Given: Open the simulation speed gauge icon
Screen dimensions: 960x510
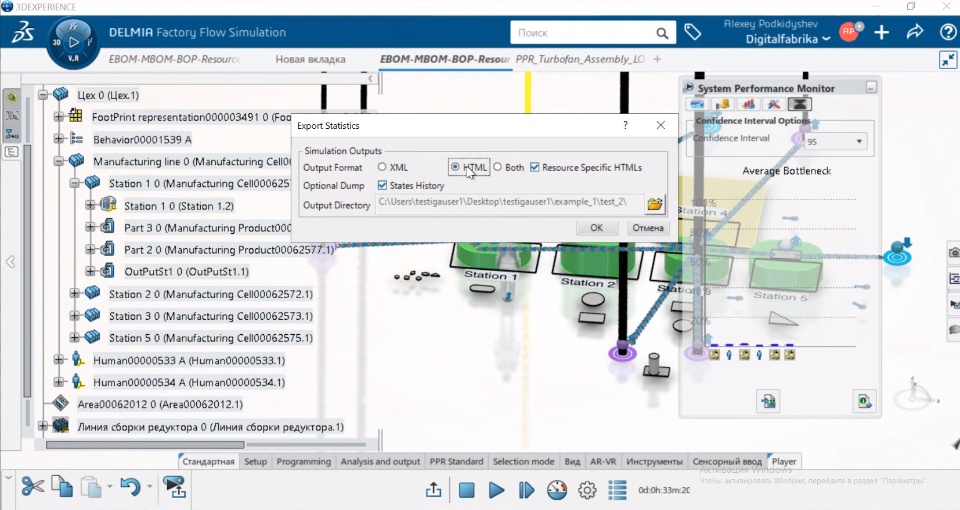Looking at the screenshot, I should pos(557,490).
